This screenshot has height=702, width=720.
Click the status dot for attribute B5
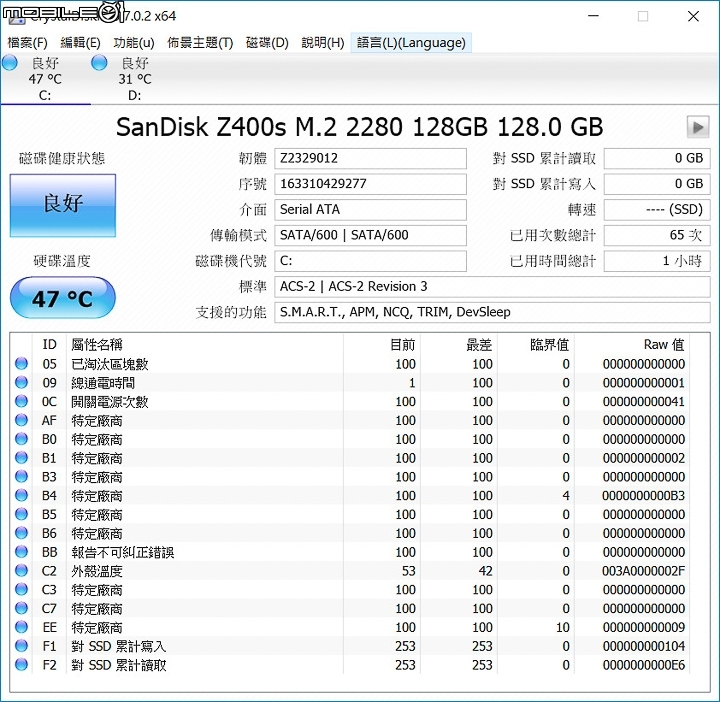(x=21, y=514)
